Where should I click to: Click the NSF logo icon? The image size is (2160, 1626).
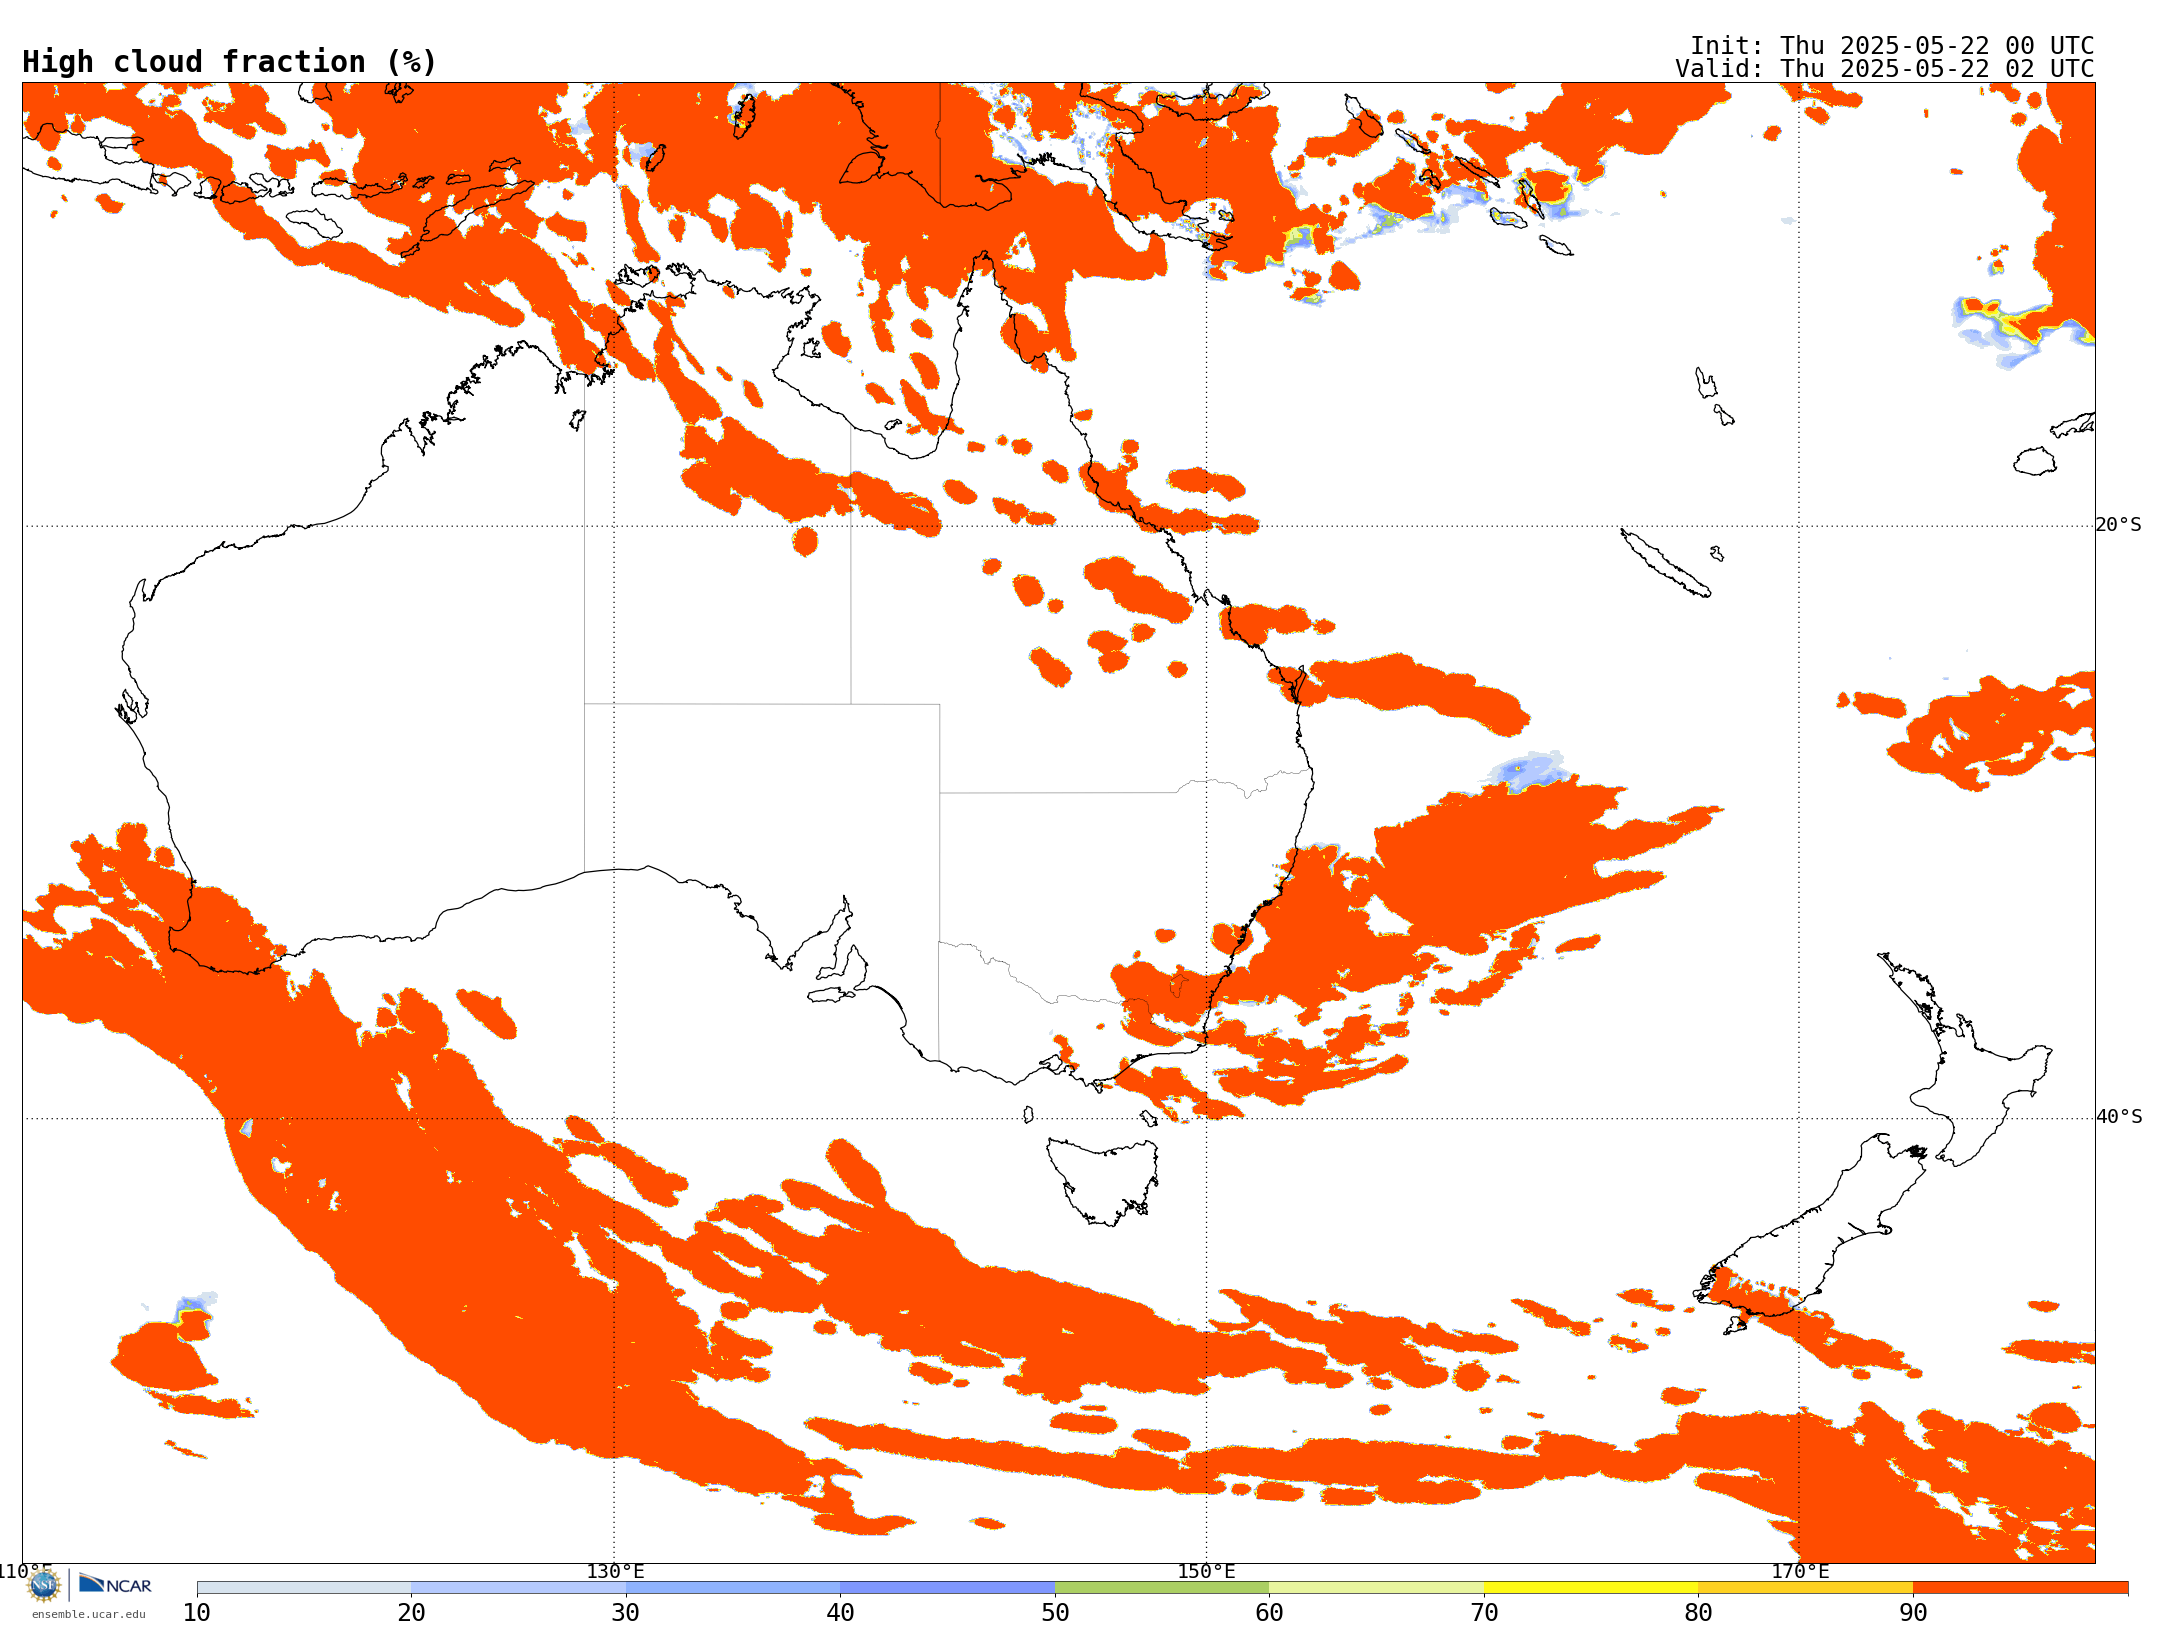coord(44,1585)
